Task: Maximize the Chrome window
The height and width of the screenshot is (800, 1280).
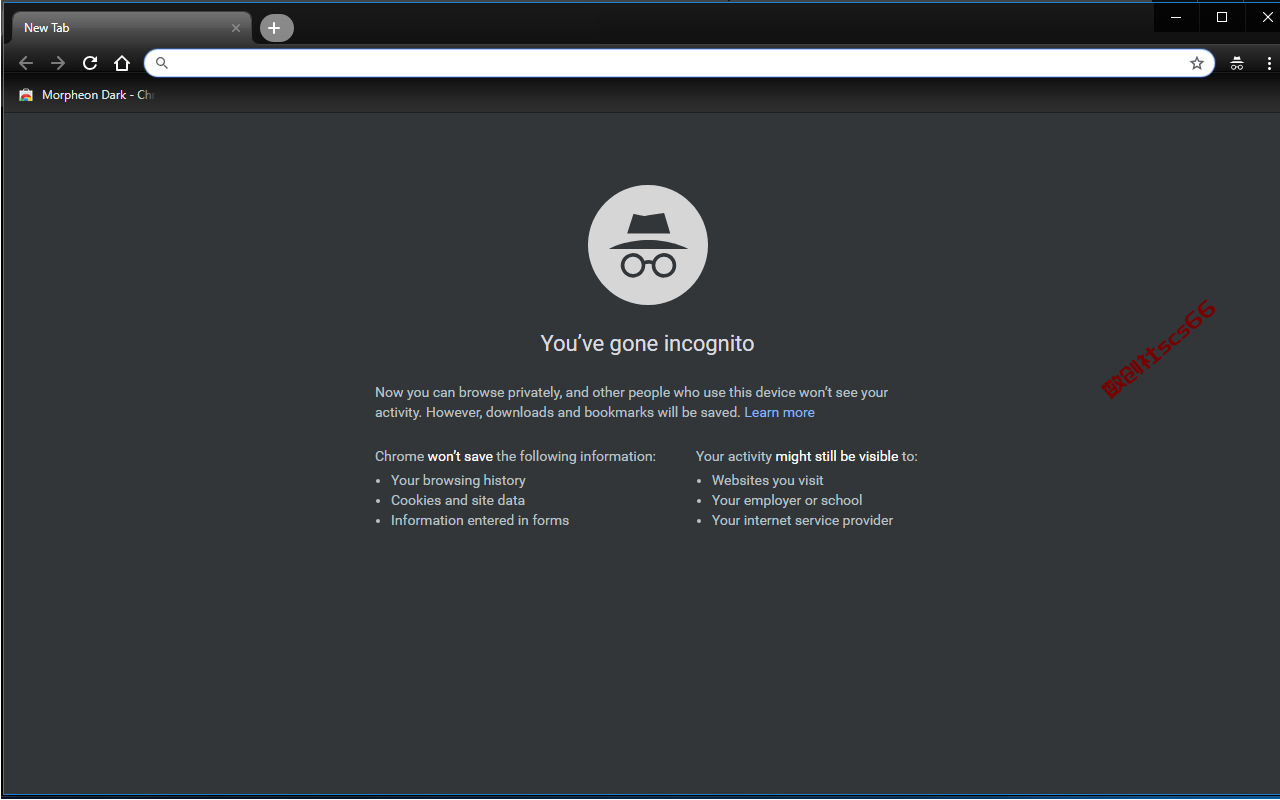Action: 1221,17
